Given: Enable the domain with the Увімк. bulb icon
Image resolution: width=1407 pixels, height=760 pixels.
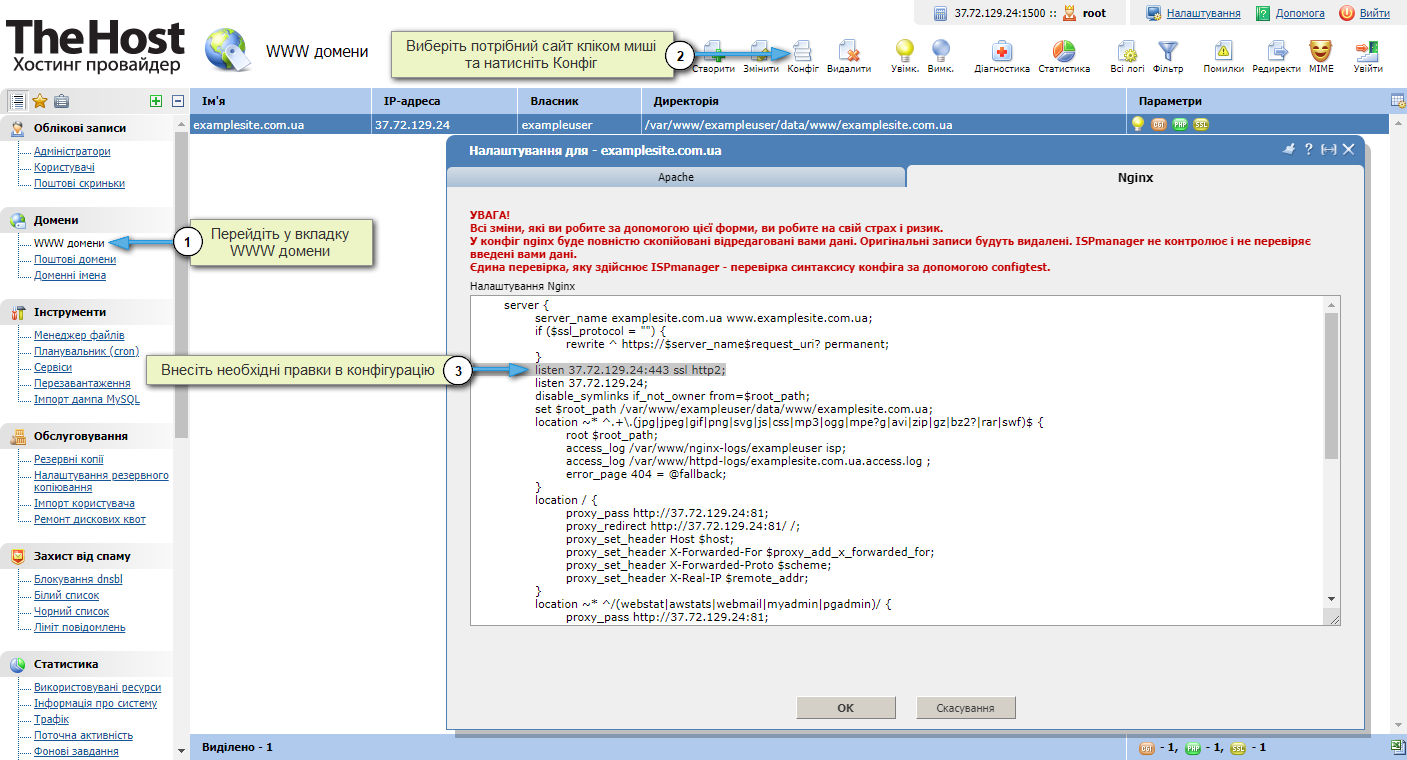Looking at the screenshot, I should click(x=905, y=49).
